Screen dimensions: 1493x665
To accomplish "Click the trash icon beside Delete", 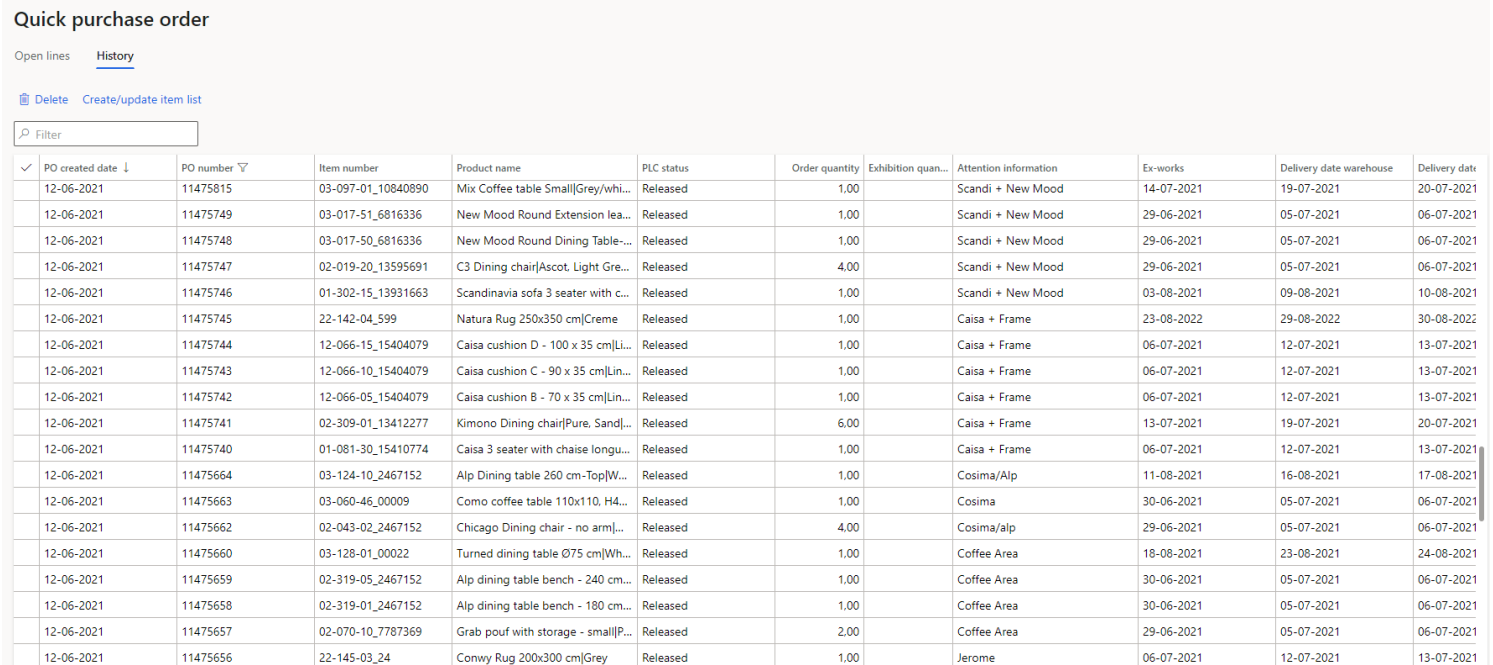I will [24, 100].
